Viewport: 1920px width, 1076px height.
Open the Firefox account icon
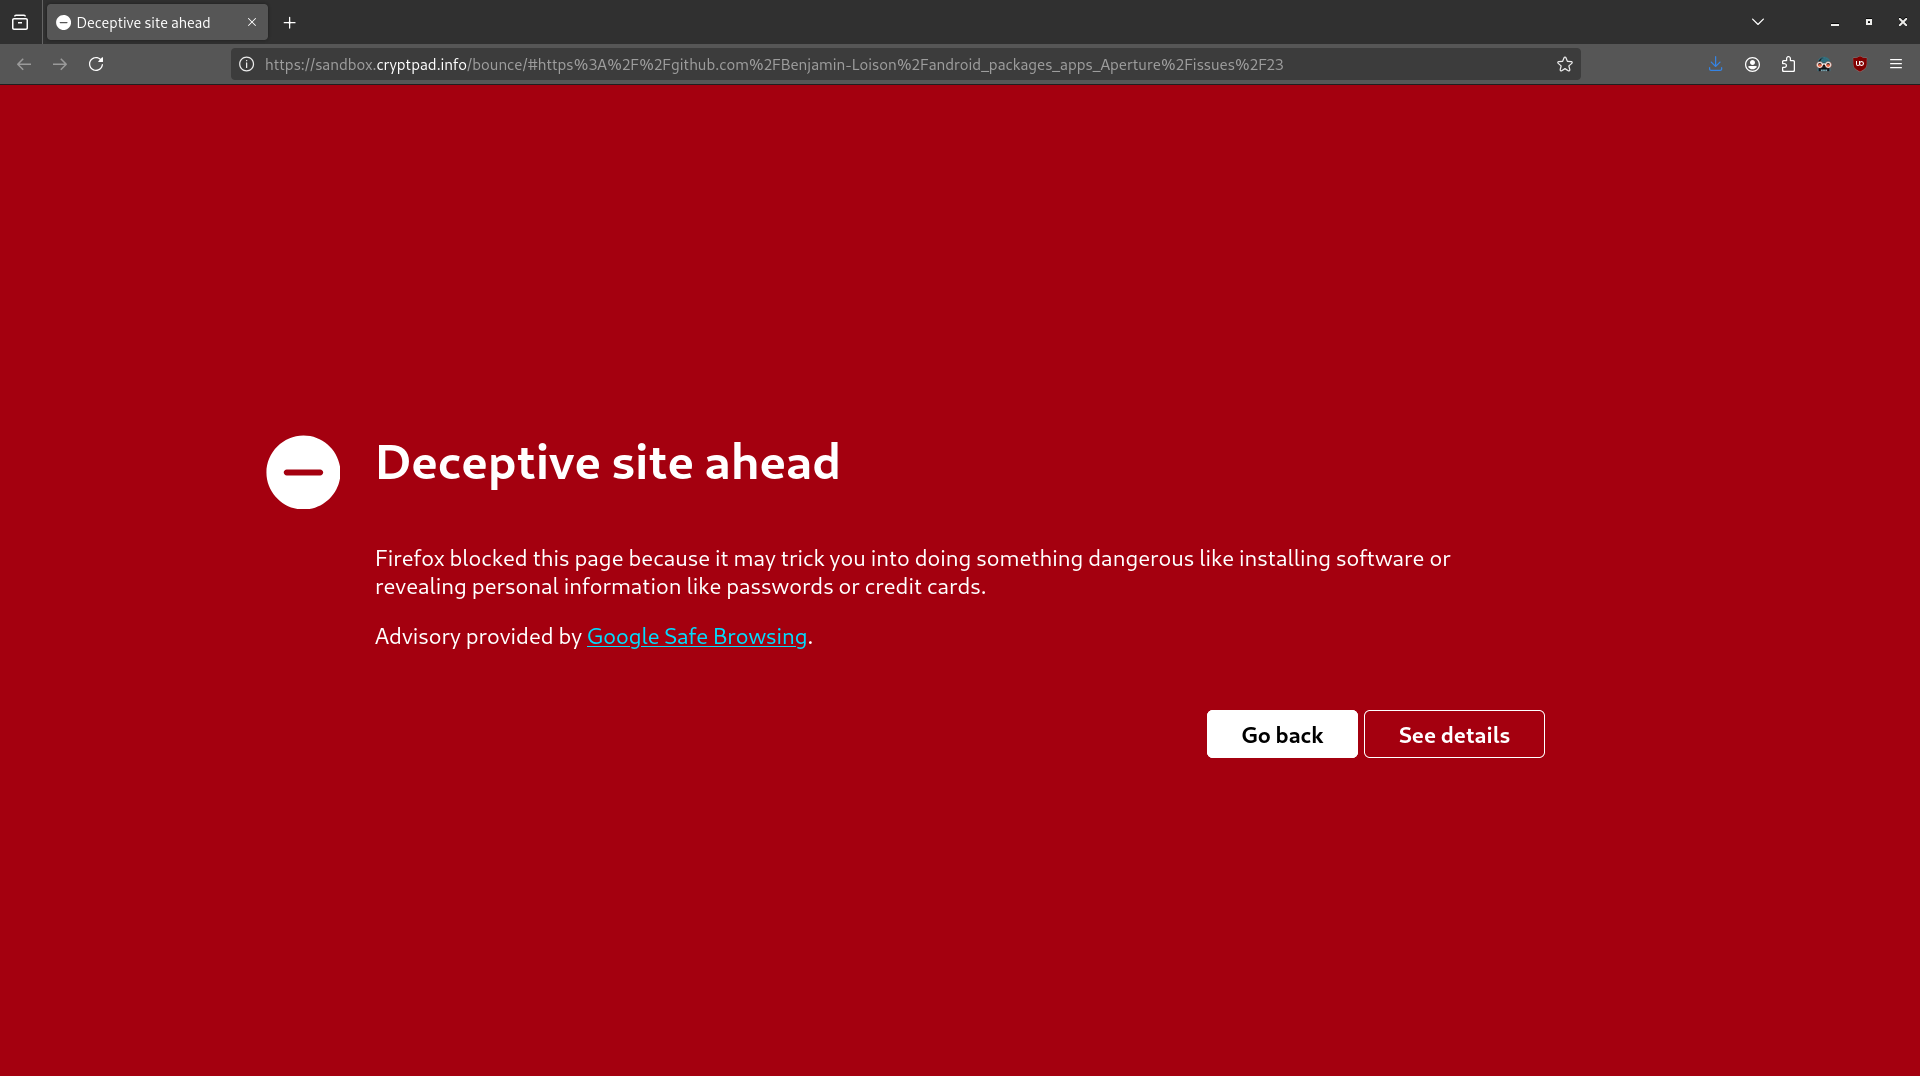pyautogui.click(x=1752, y=64)
